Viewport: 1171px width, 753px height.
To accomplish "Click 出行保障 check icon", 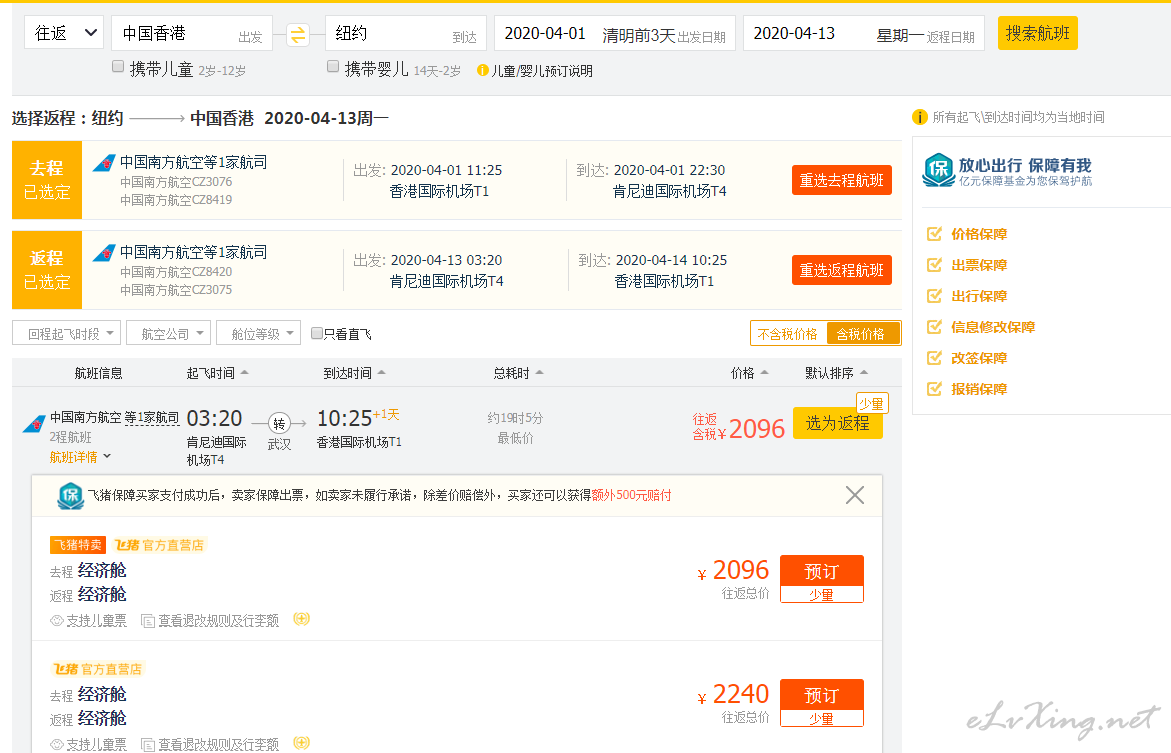I will [x=934, y=297].
